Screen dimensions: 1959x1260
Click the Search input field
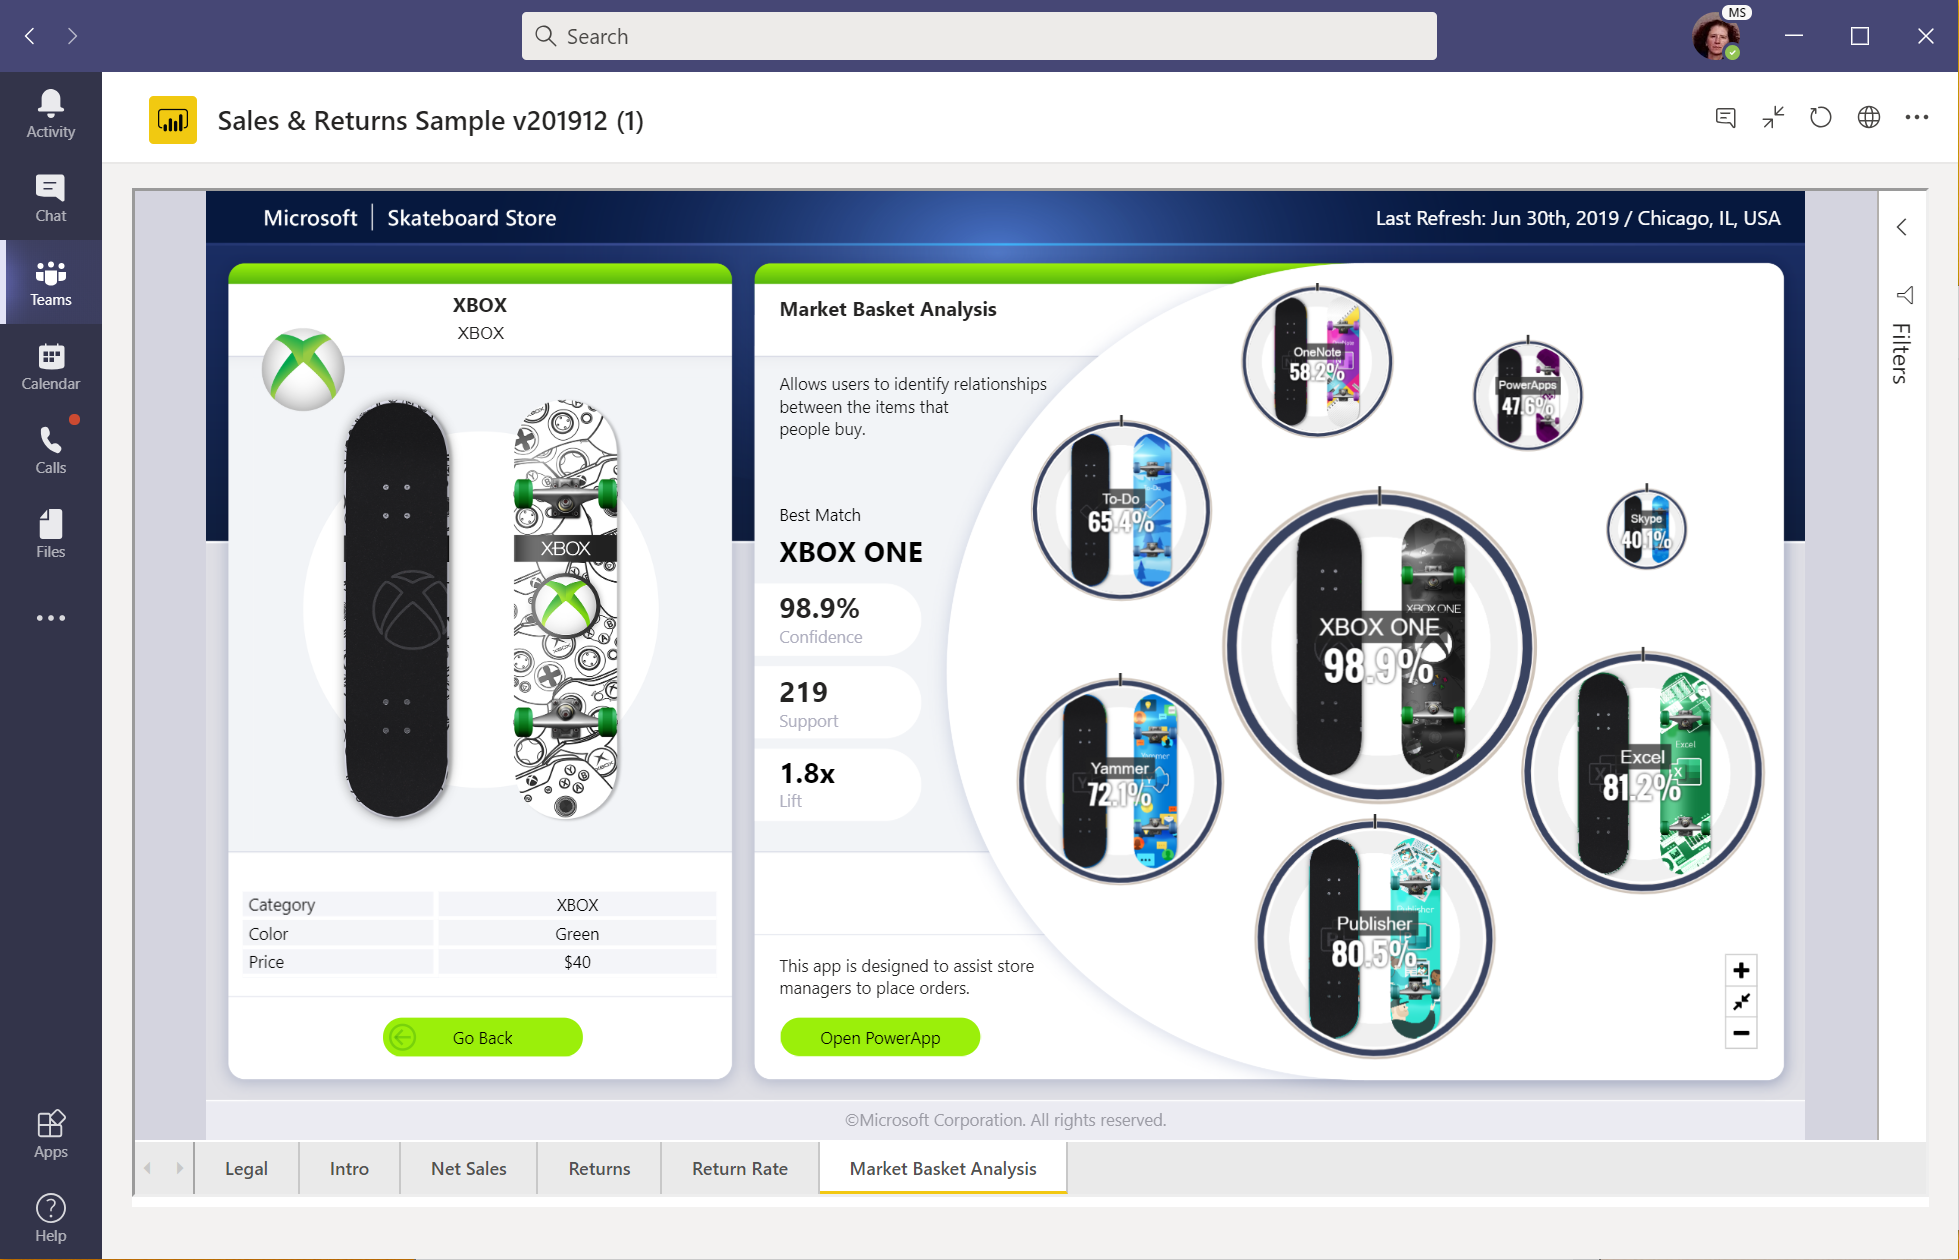[x=978, y=36]
